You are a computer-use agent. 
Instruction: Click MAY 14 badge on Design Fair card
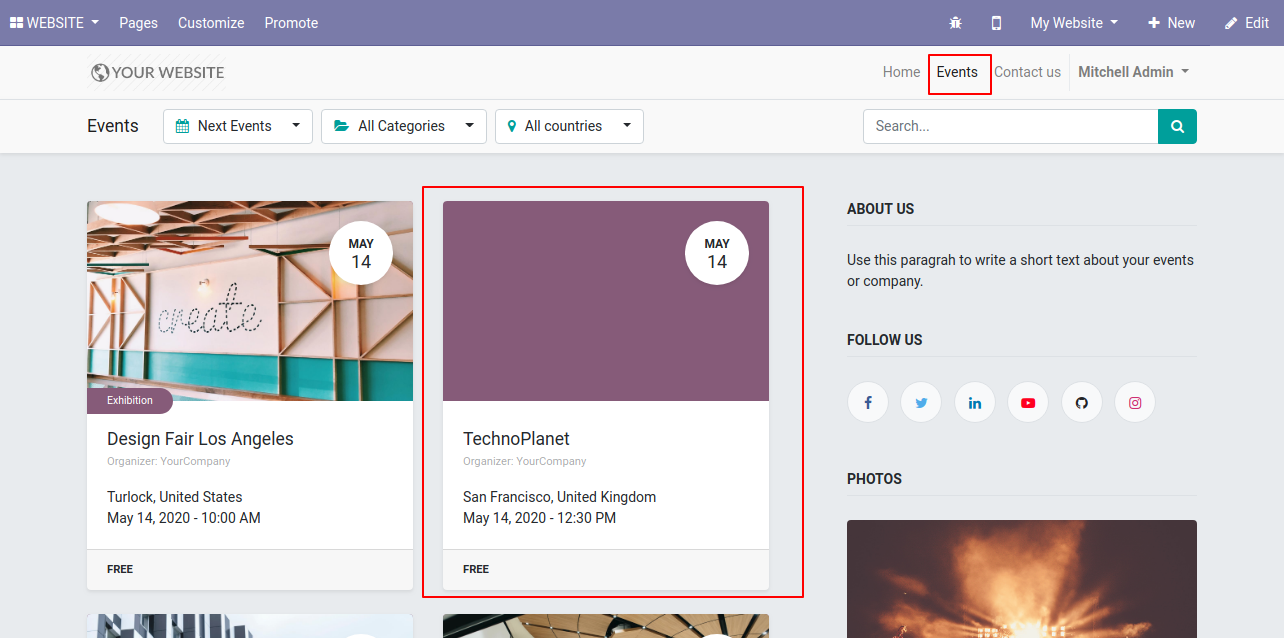[361, 253]
